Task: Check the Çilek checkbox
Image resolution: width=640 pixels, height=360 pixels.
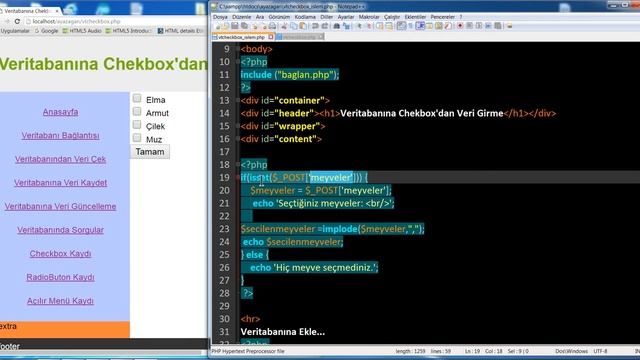Action: click(137, 124)
